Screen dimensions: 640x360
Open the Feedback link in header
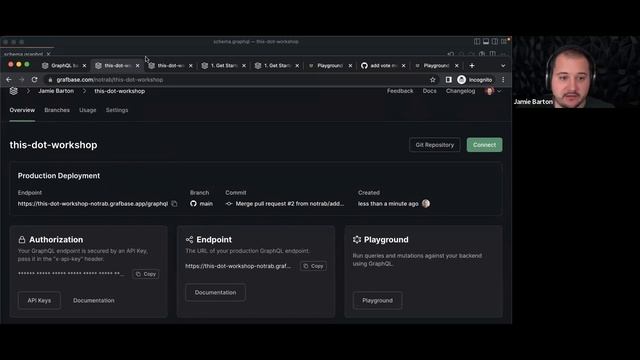click(400, 91)
